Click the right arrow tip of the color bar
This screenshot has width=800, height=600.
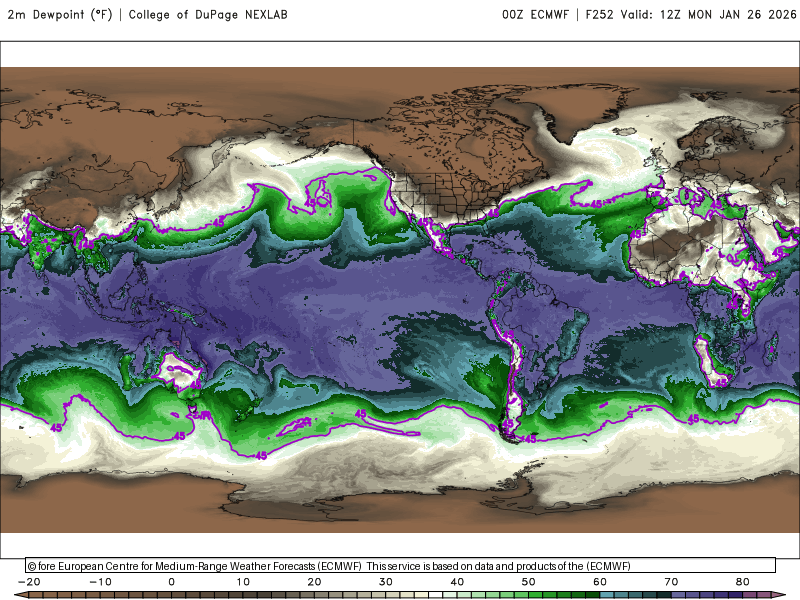pos(780,595)
